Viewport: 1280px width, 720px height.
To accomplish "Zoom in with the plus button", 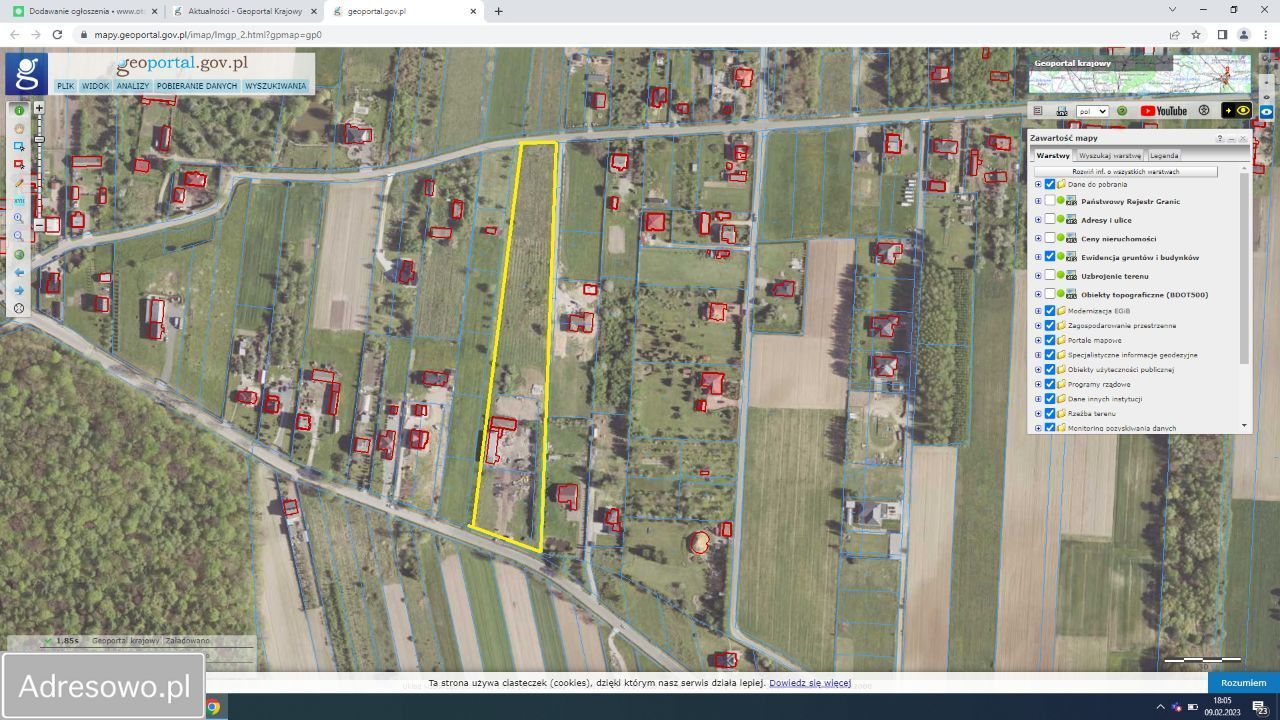I will (x=39, y=108).
